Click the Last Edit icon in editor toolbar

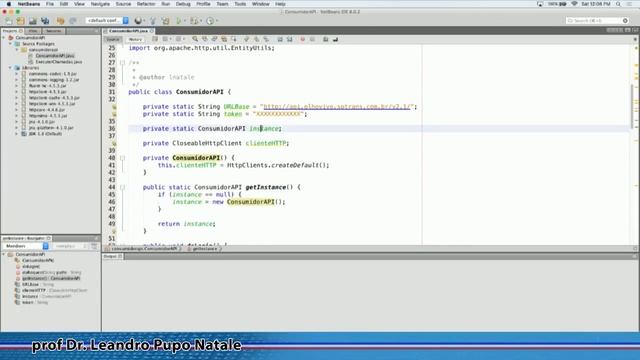point(155,39)
